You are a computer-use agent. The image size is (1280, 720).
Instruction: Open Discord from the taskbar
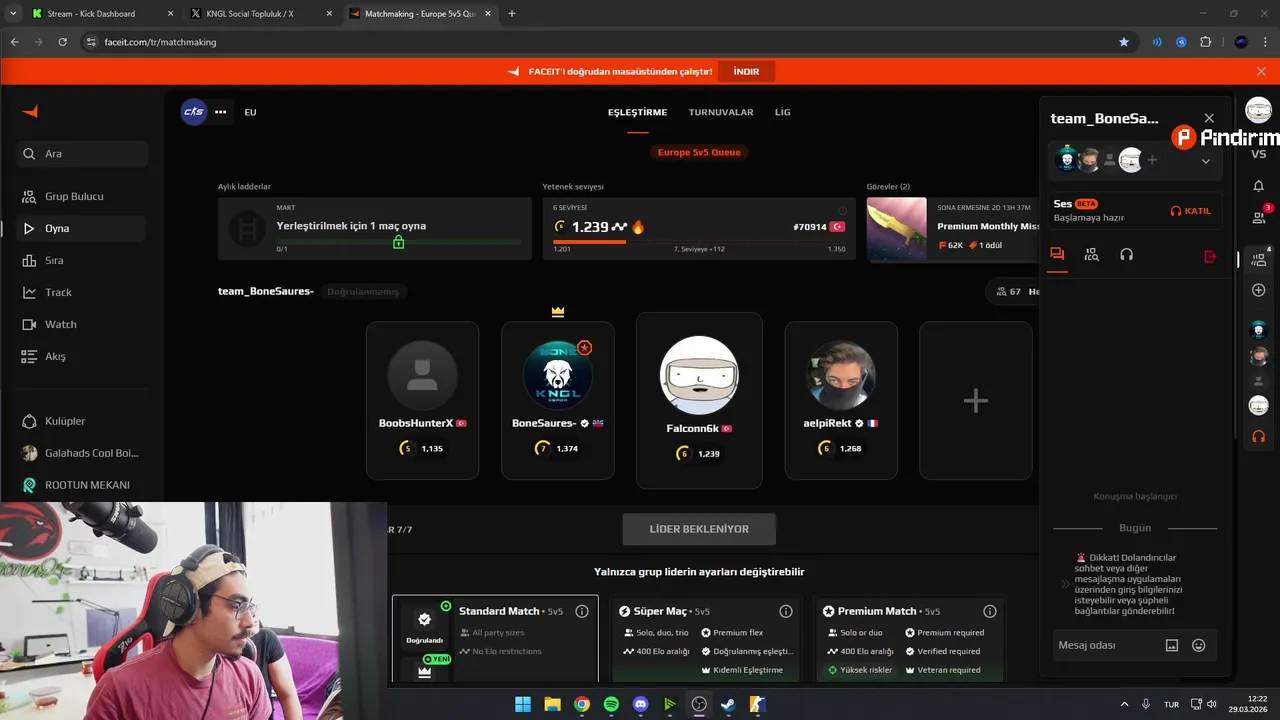click(x=641, y=704)
